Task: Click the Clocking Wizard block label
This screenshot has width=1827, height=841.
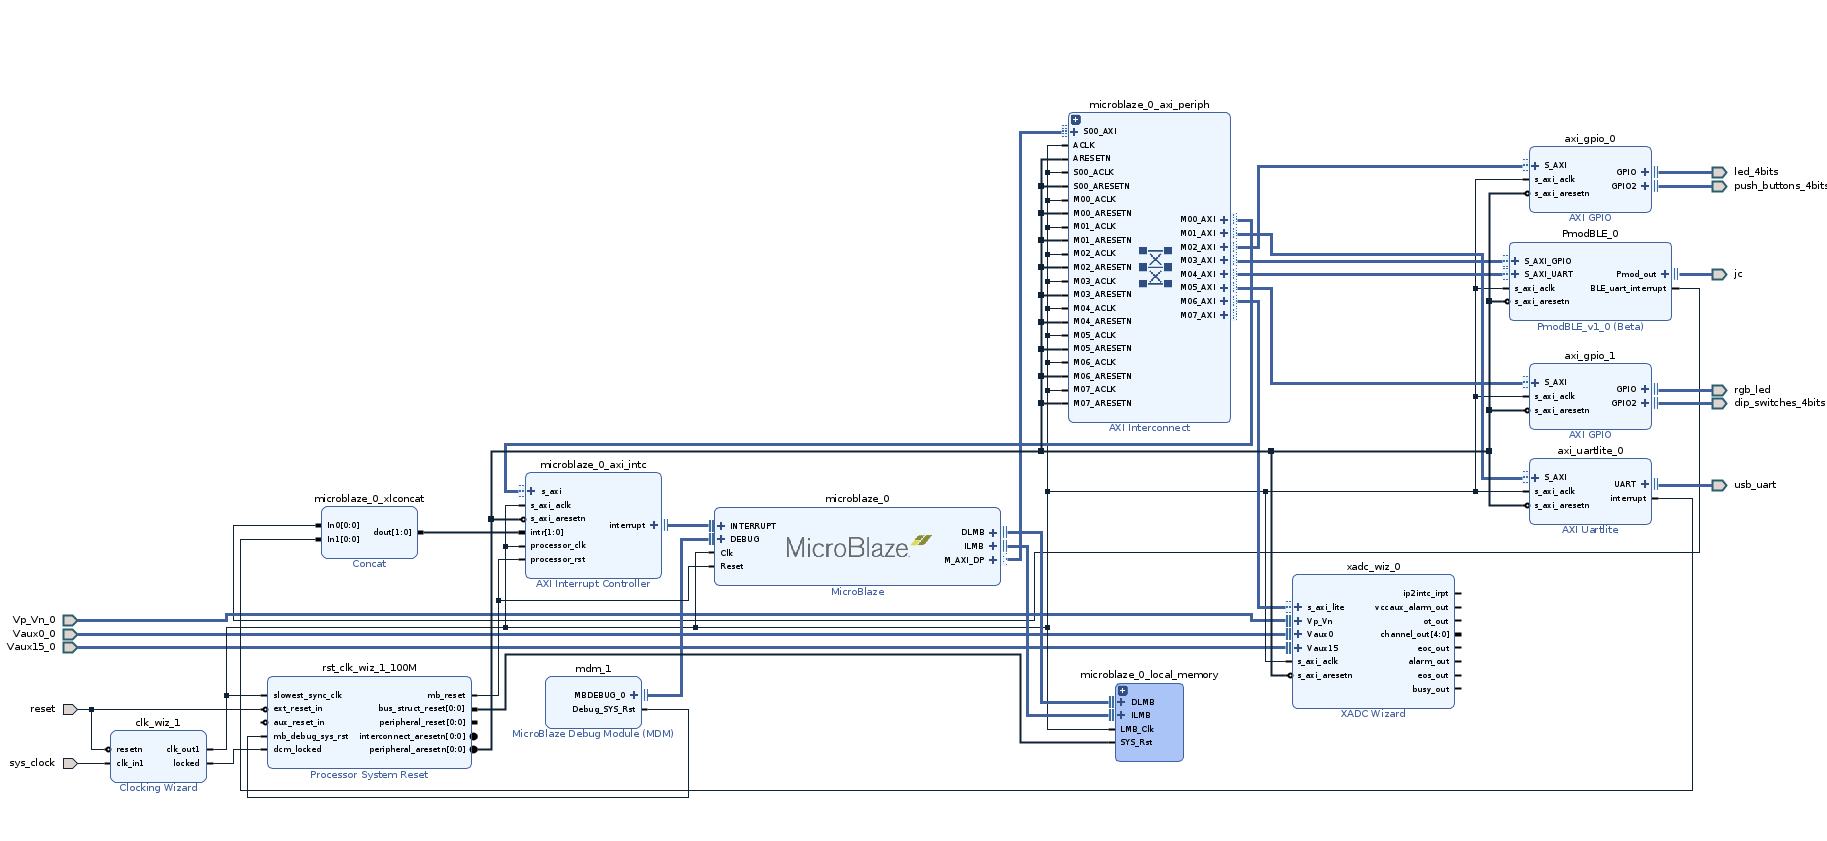Action: pos(158,788)
